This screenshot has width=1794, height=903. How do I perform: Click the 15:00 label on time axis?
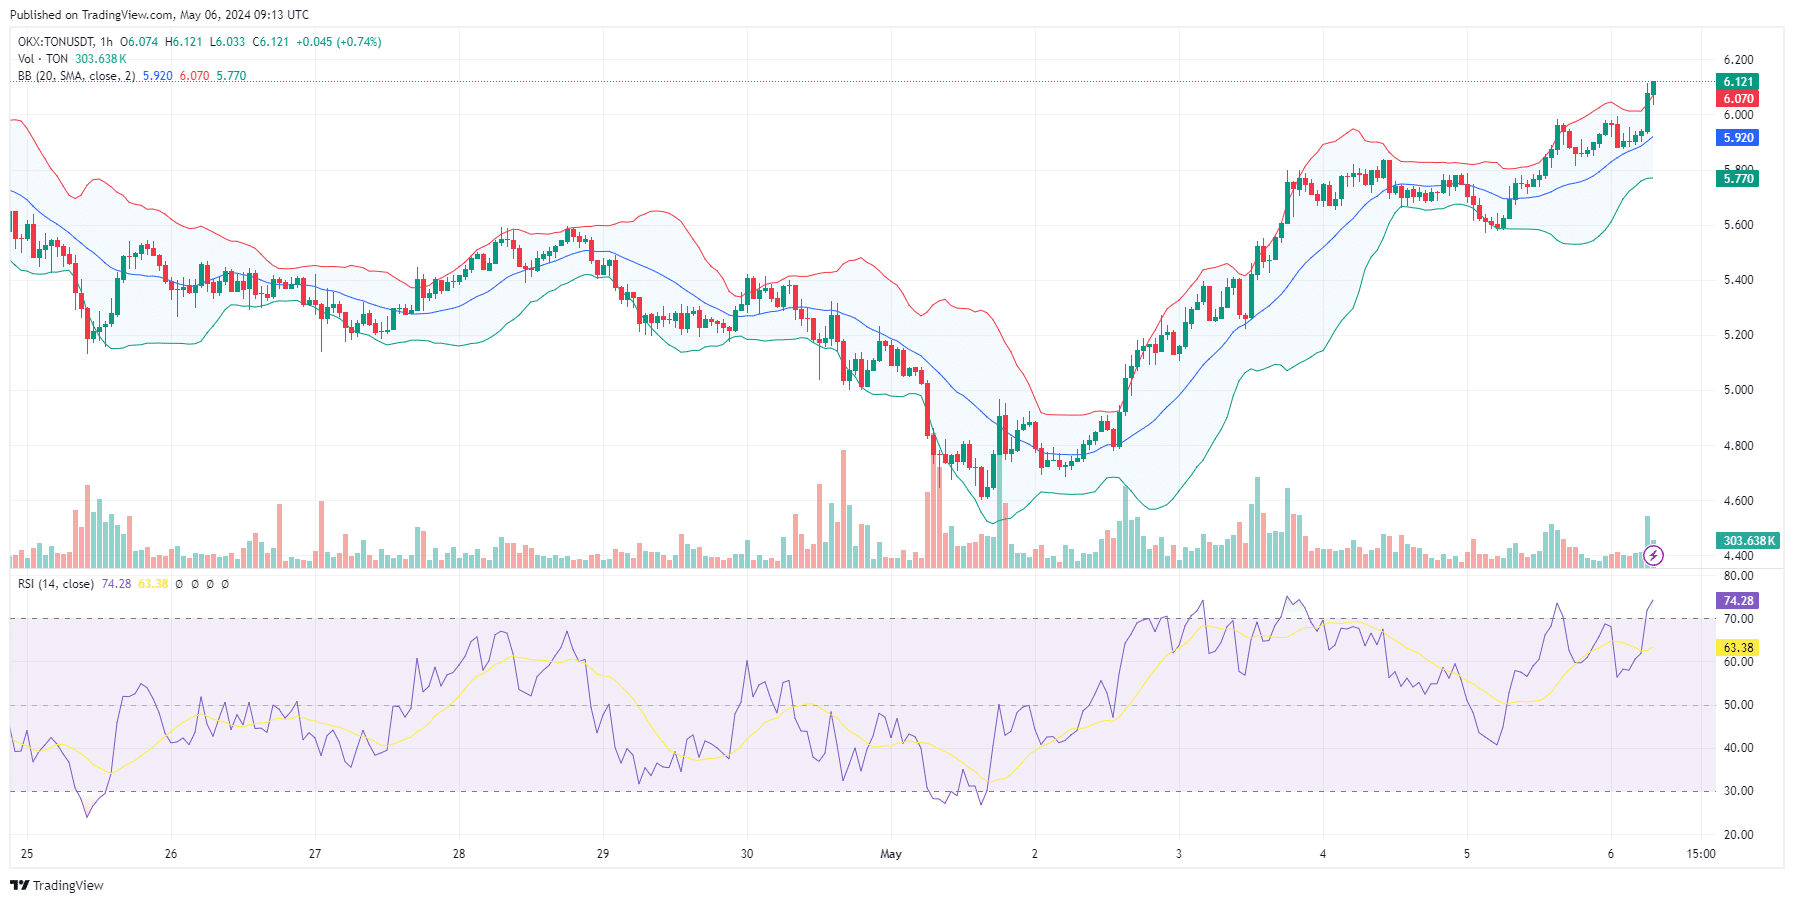click(x=1701, y=854)
